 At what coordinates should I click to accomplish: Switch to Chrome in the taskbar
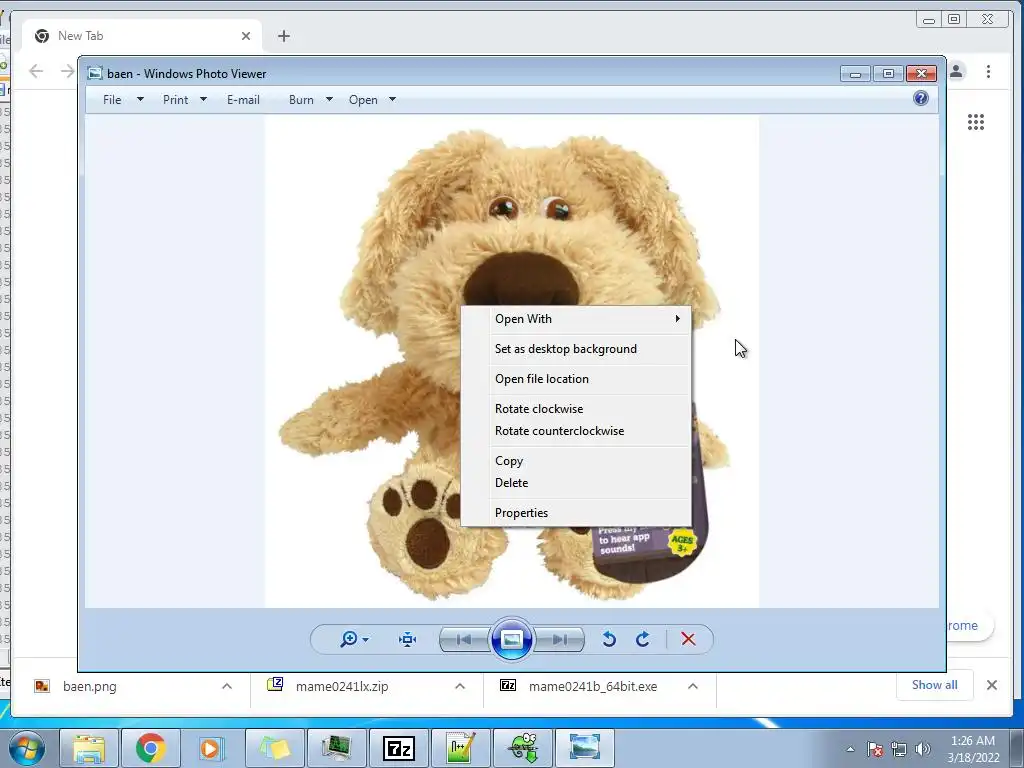151,748
